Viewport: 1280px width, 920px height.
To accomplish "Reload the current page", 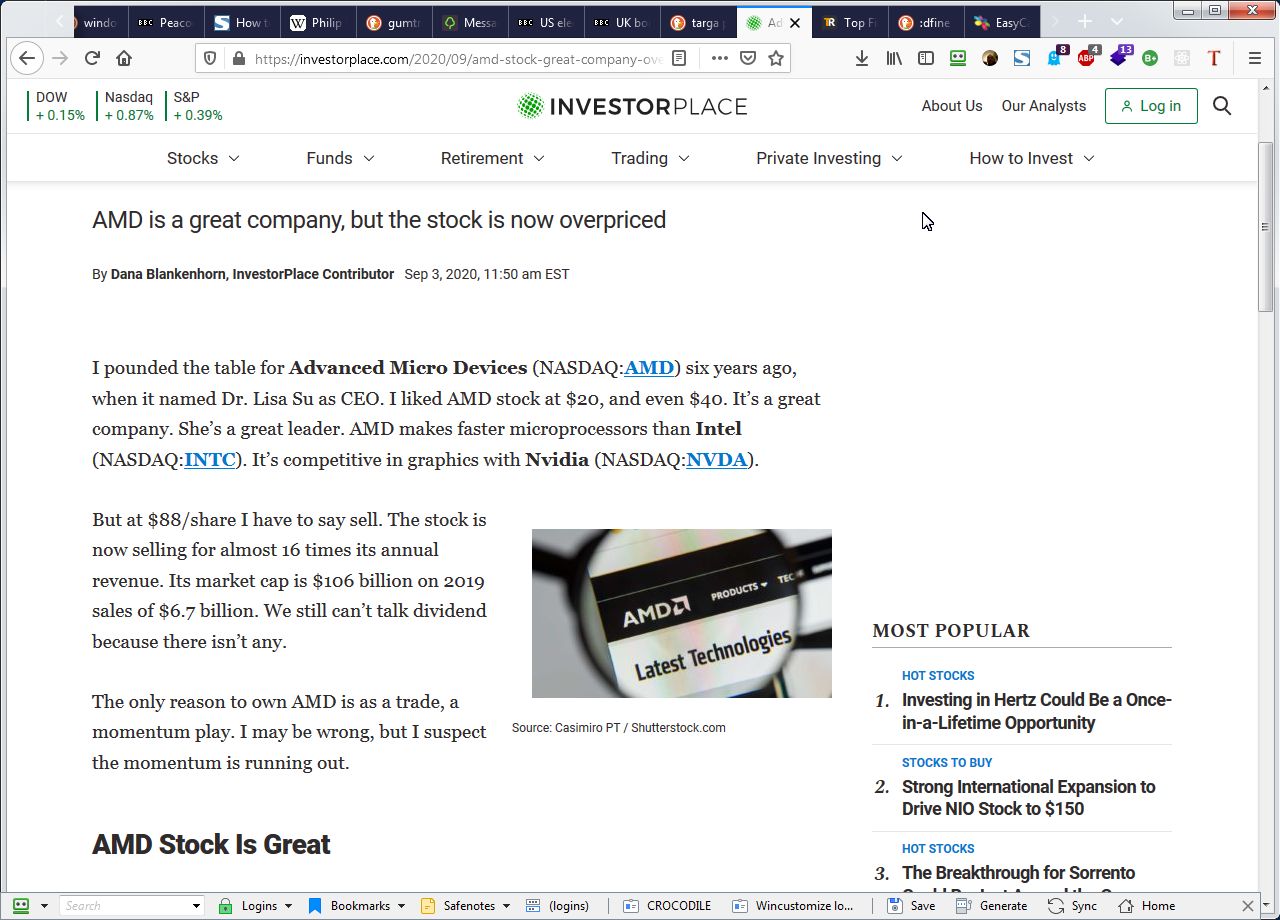I will point(92,58).
